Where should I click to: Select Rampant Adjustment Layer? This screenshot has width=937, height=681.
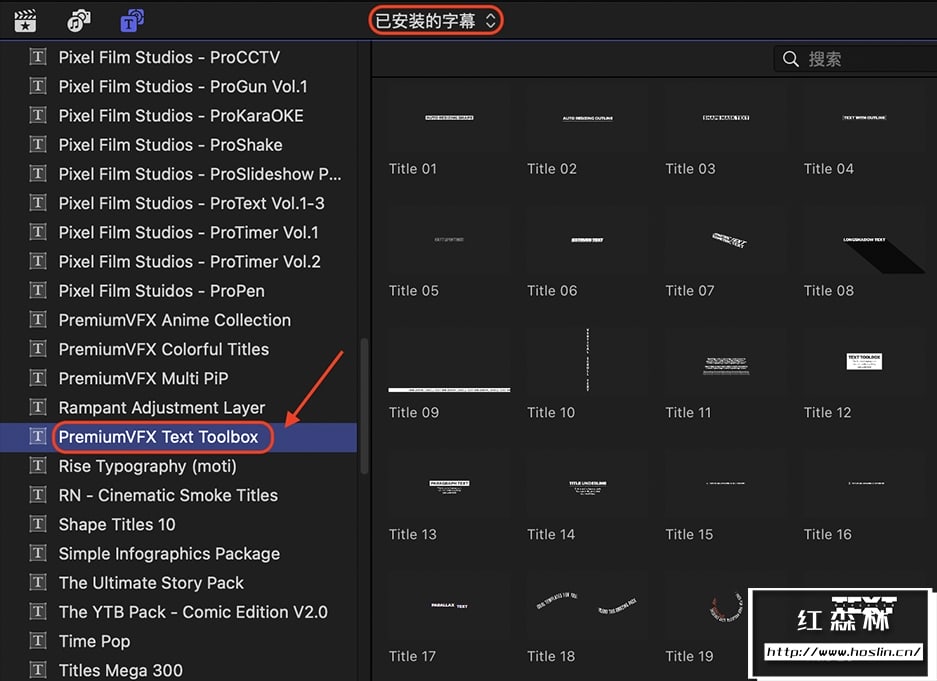(162, 408)
